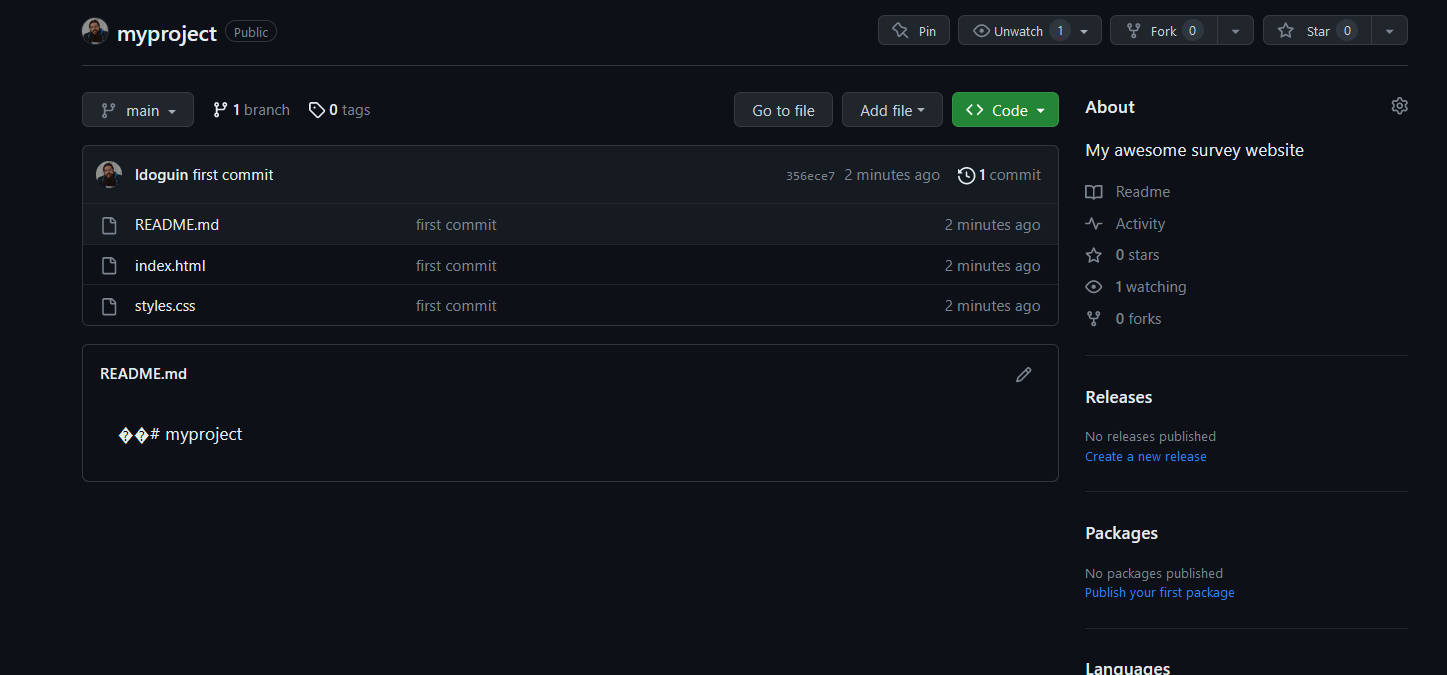
Task: Click the history clock icon next to 1 commit
Action: coord(966,175)
